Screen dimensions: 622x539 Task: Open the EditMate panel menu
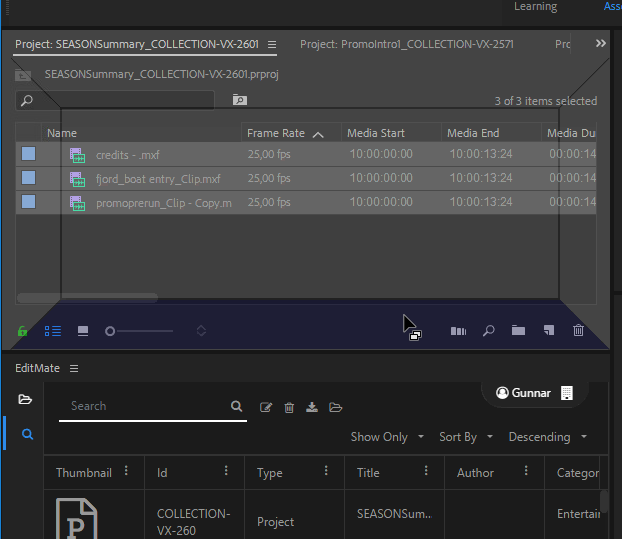tap(74, 368)
